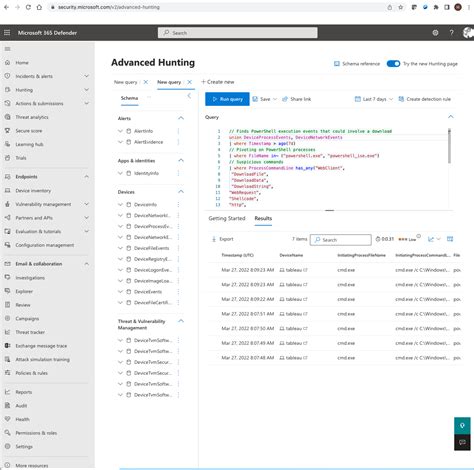Open Schema reference link
The height and width of the screenshot is (470, 474).
pos(357,64)
